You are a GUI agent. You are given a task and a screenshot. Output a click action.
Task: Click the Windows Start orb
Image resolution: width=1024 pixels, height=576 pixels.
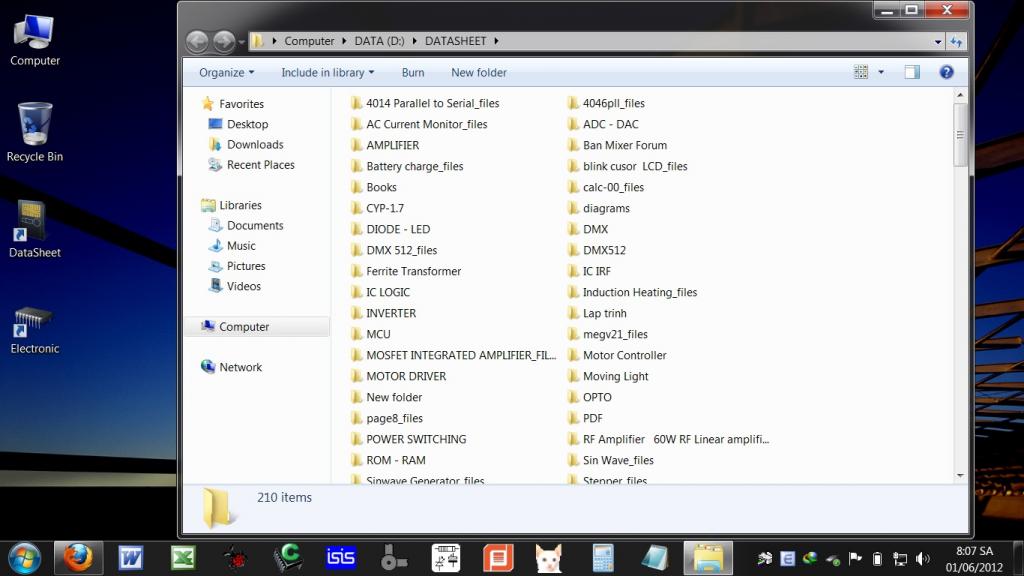(x=25, y=558)
